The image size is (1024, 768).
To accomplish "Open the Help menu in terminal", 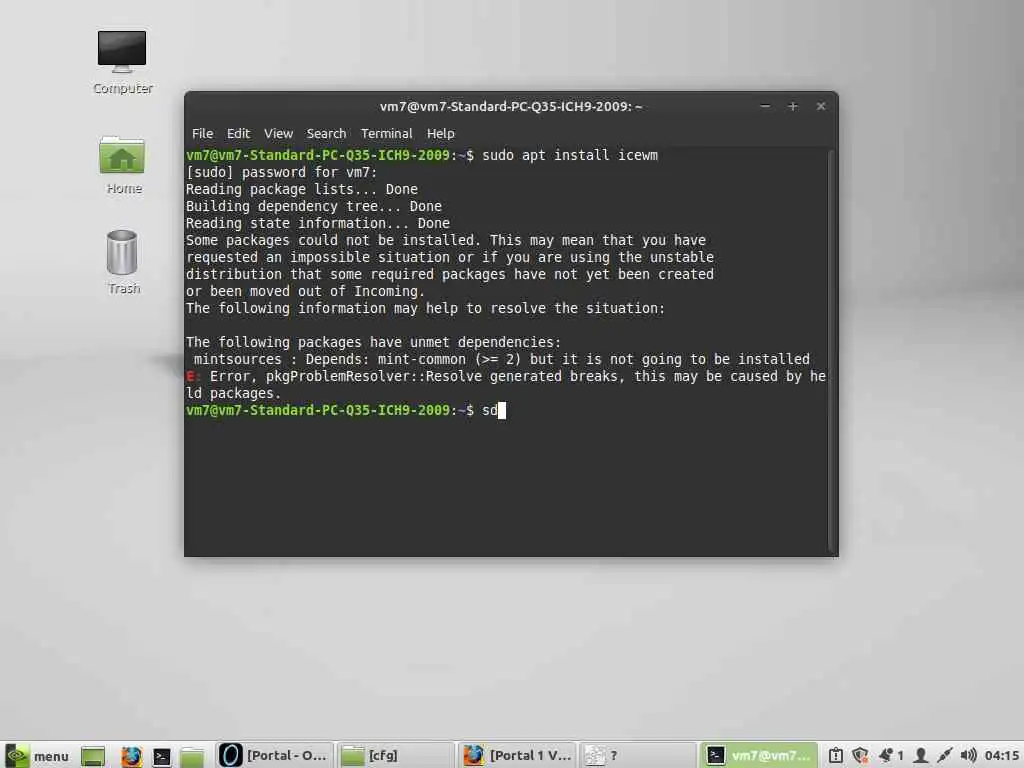I will [441, 133].
